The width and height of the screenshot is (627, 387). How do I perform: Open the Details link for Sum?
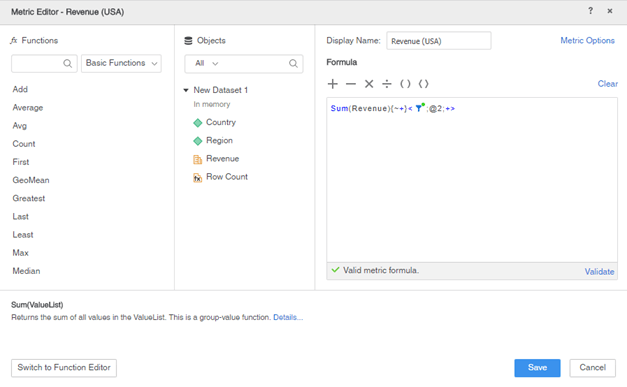coord(288,317)
